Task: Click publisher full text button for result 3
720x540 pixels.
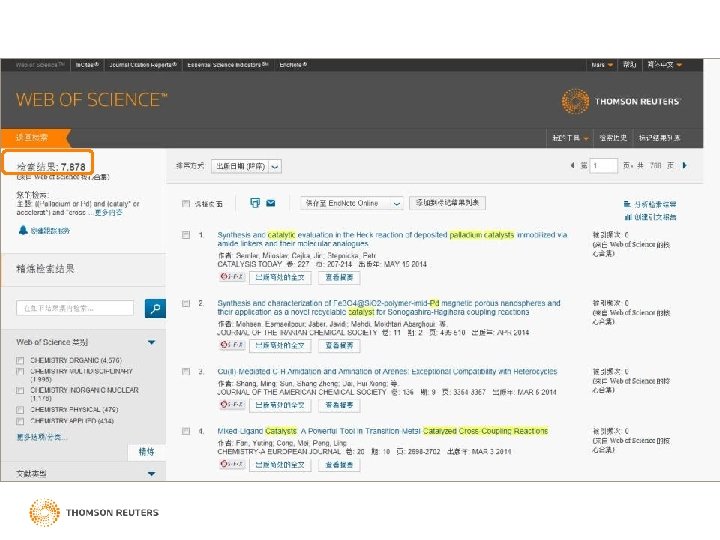Action: coord(280,405)
